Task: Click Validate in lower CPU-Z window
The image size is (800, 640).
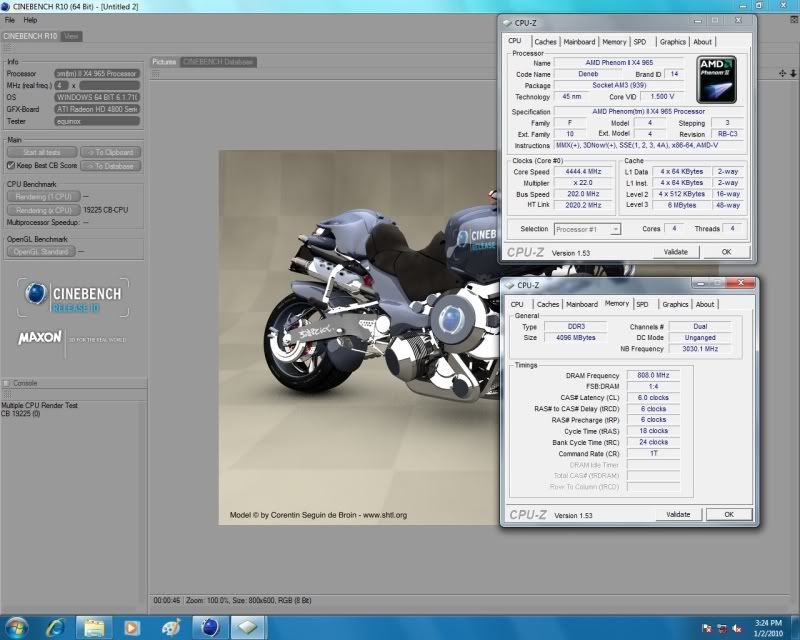Action: 678,514
